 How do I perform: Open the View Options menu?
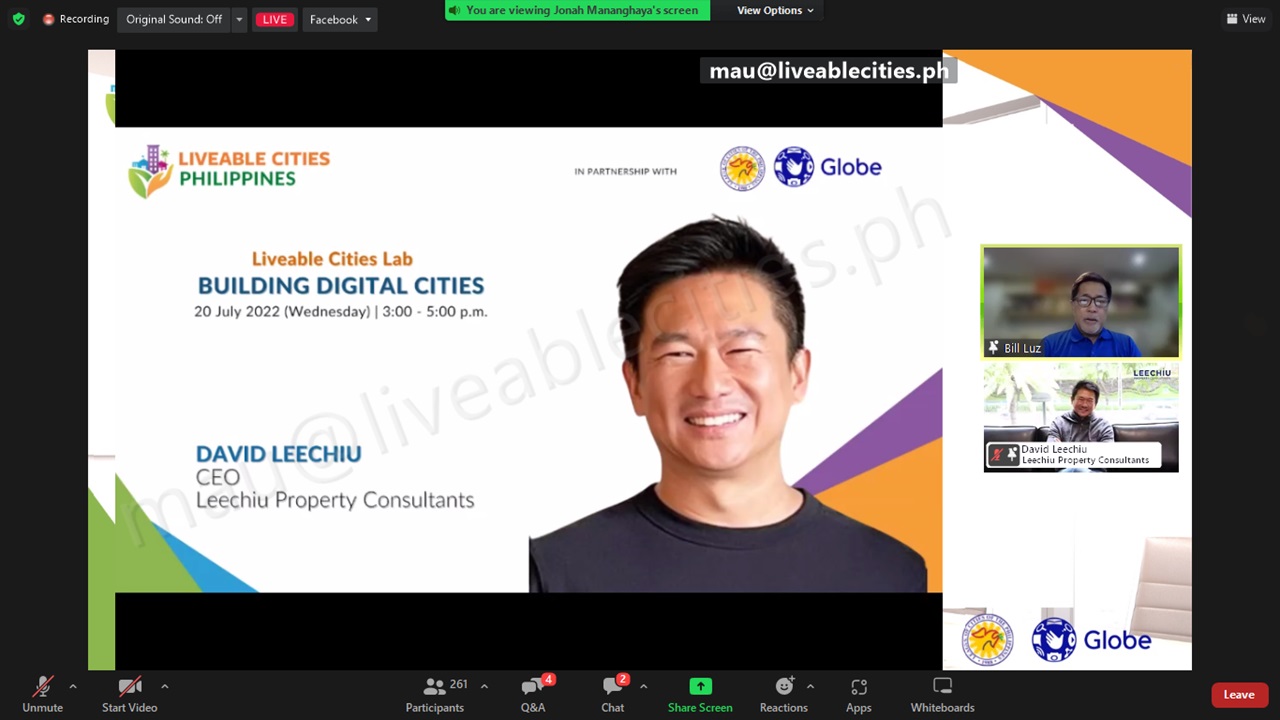point(775,10)
